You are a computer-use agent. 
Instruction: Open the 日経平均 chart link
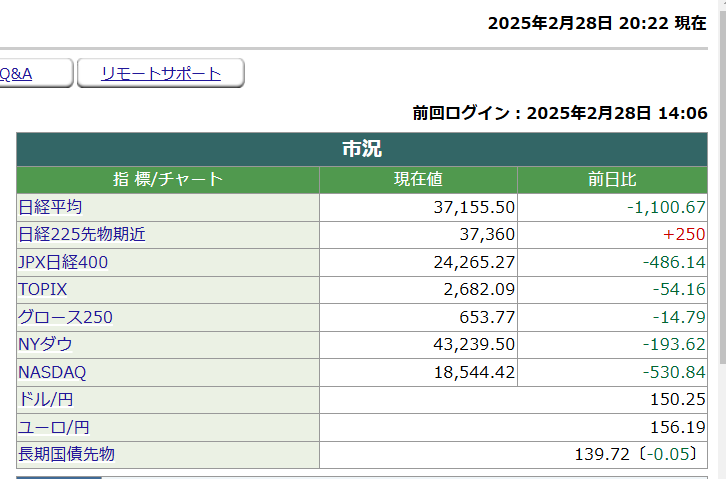(x=50, y=208)
